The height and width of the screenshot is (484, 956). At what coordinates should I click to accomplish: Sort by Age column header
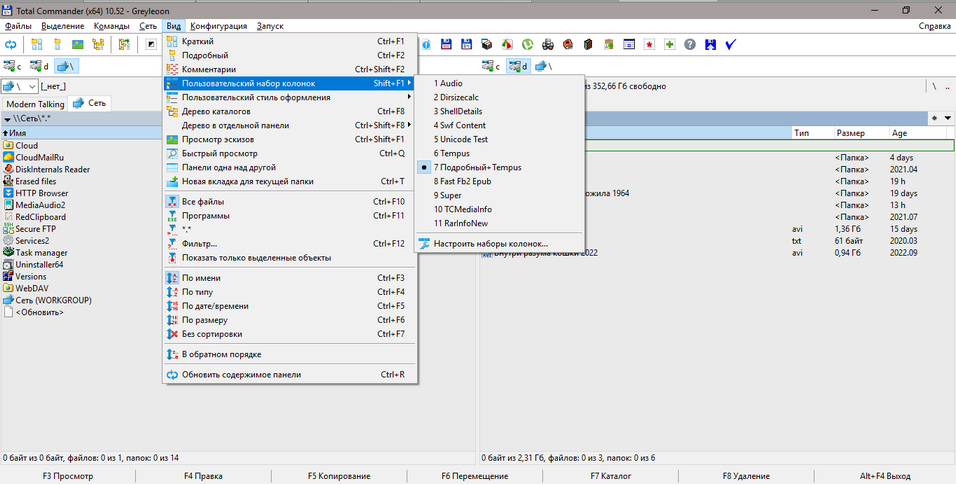pyautogui.click(x=918, y=132)
